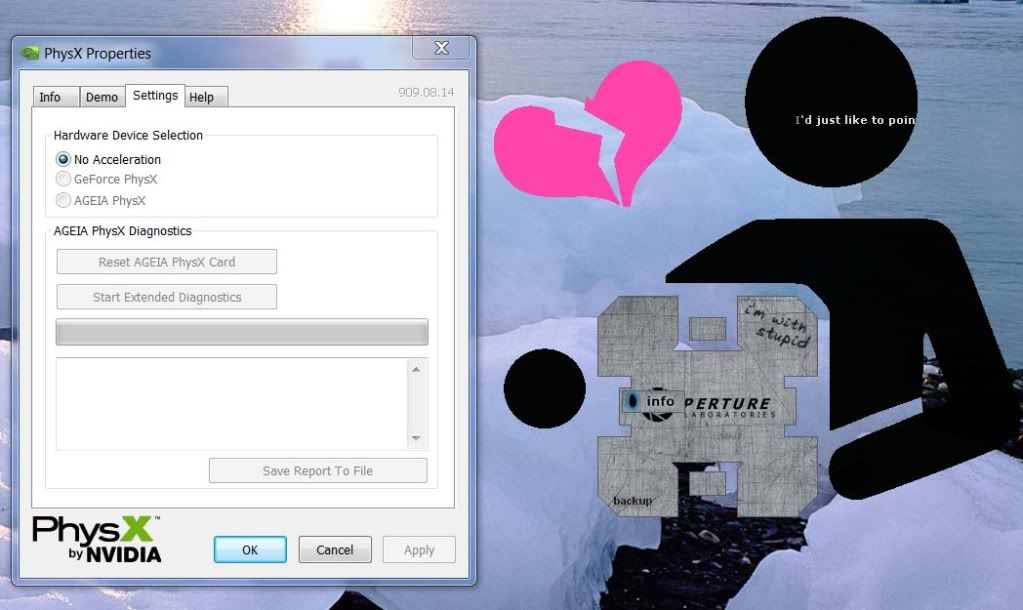Click the PhysX title bar icon
1023x610 pixels.
click(x=29, y=53)
